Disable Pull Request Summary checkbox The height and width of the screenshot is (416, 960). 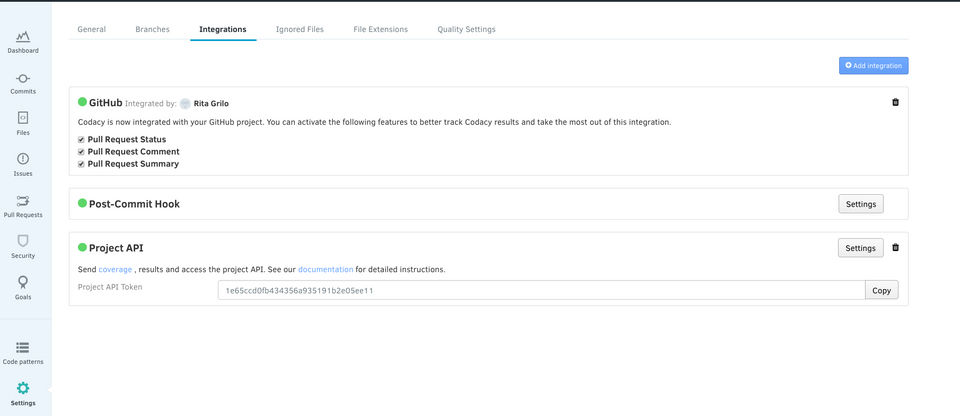tap(82, 164)
